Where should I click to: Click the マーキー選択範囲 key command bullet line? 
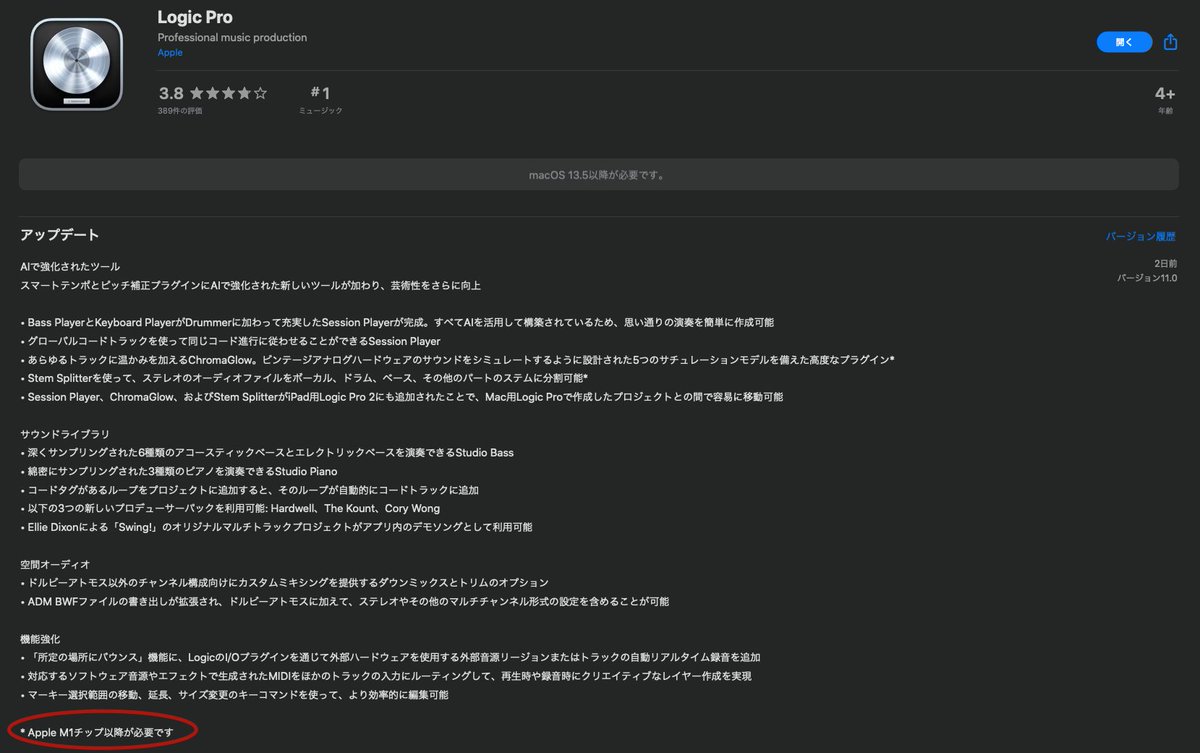[x=234, y=694]
